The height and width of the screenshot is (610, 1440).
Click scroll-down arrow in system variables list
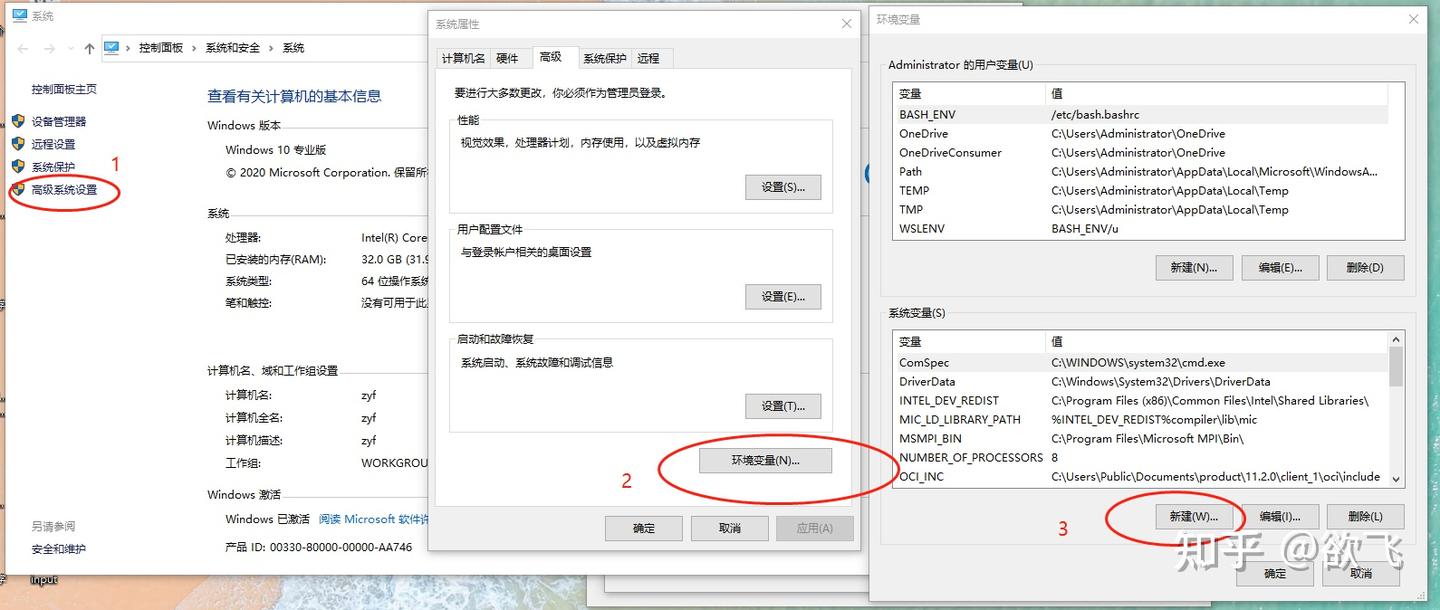coord(1396,479)
